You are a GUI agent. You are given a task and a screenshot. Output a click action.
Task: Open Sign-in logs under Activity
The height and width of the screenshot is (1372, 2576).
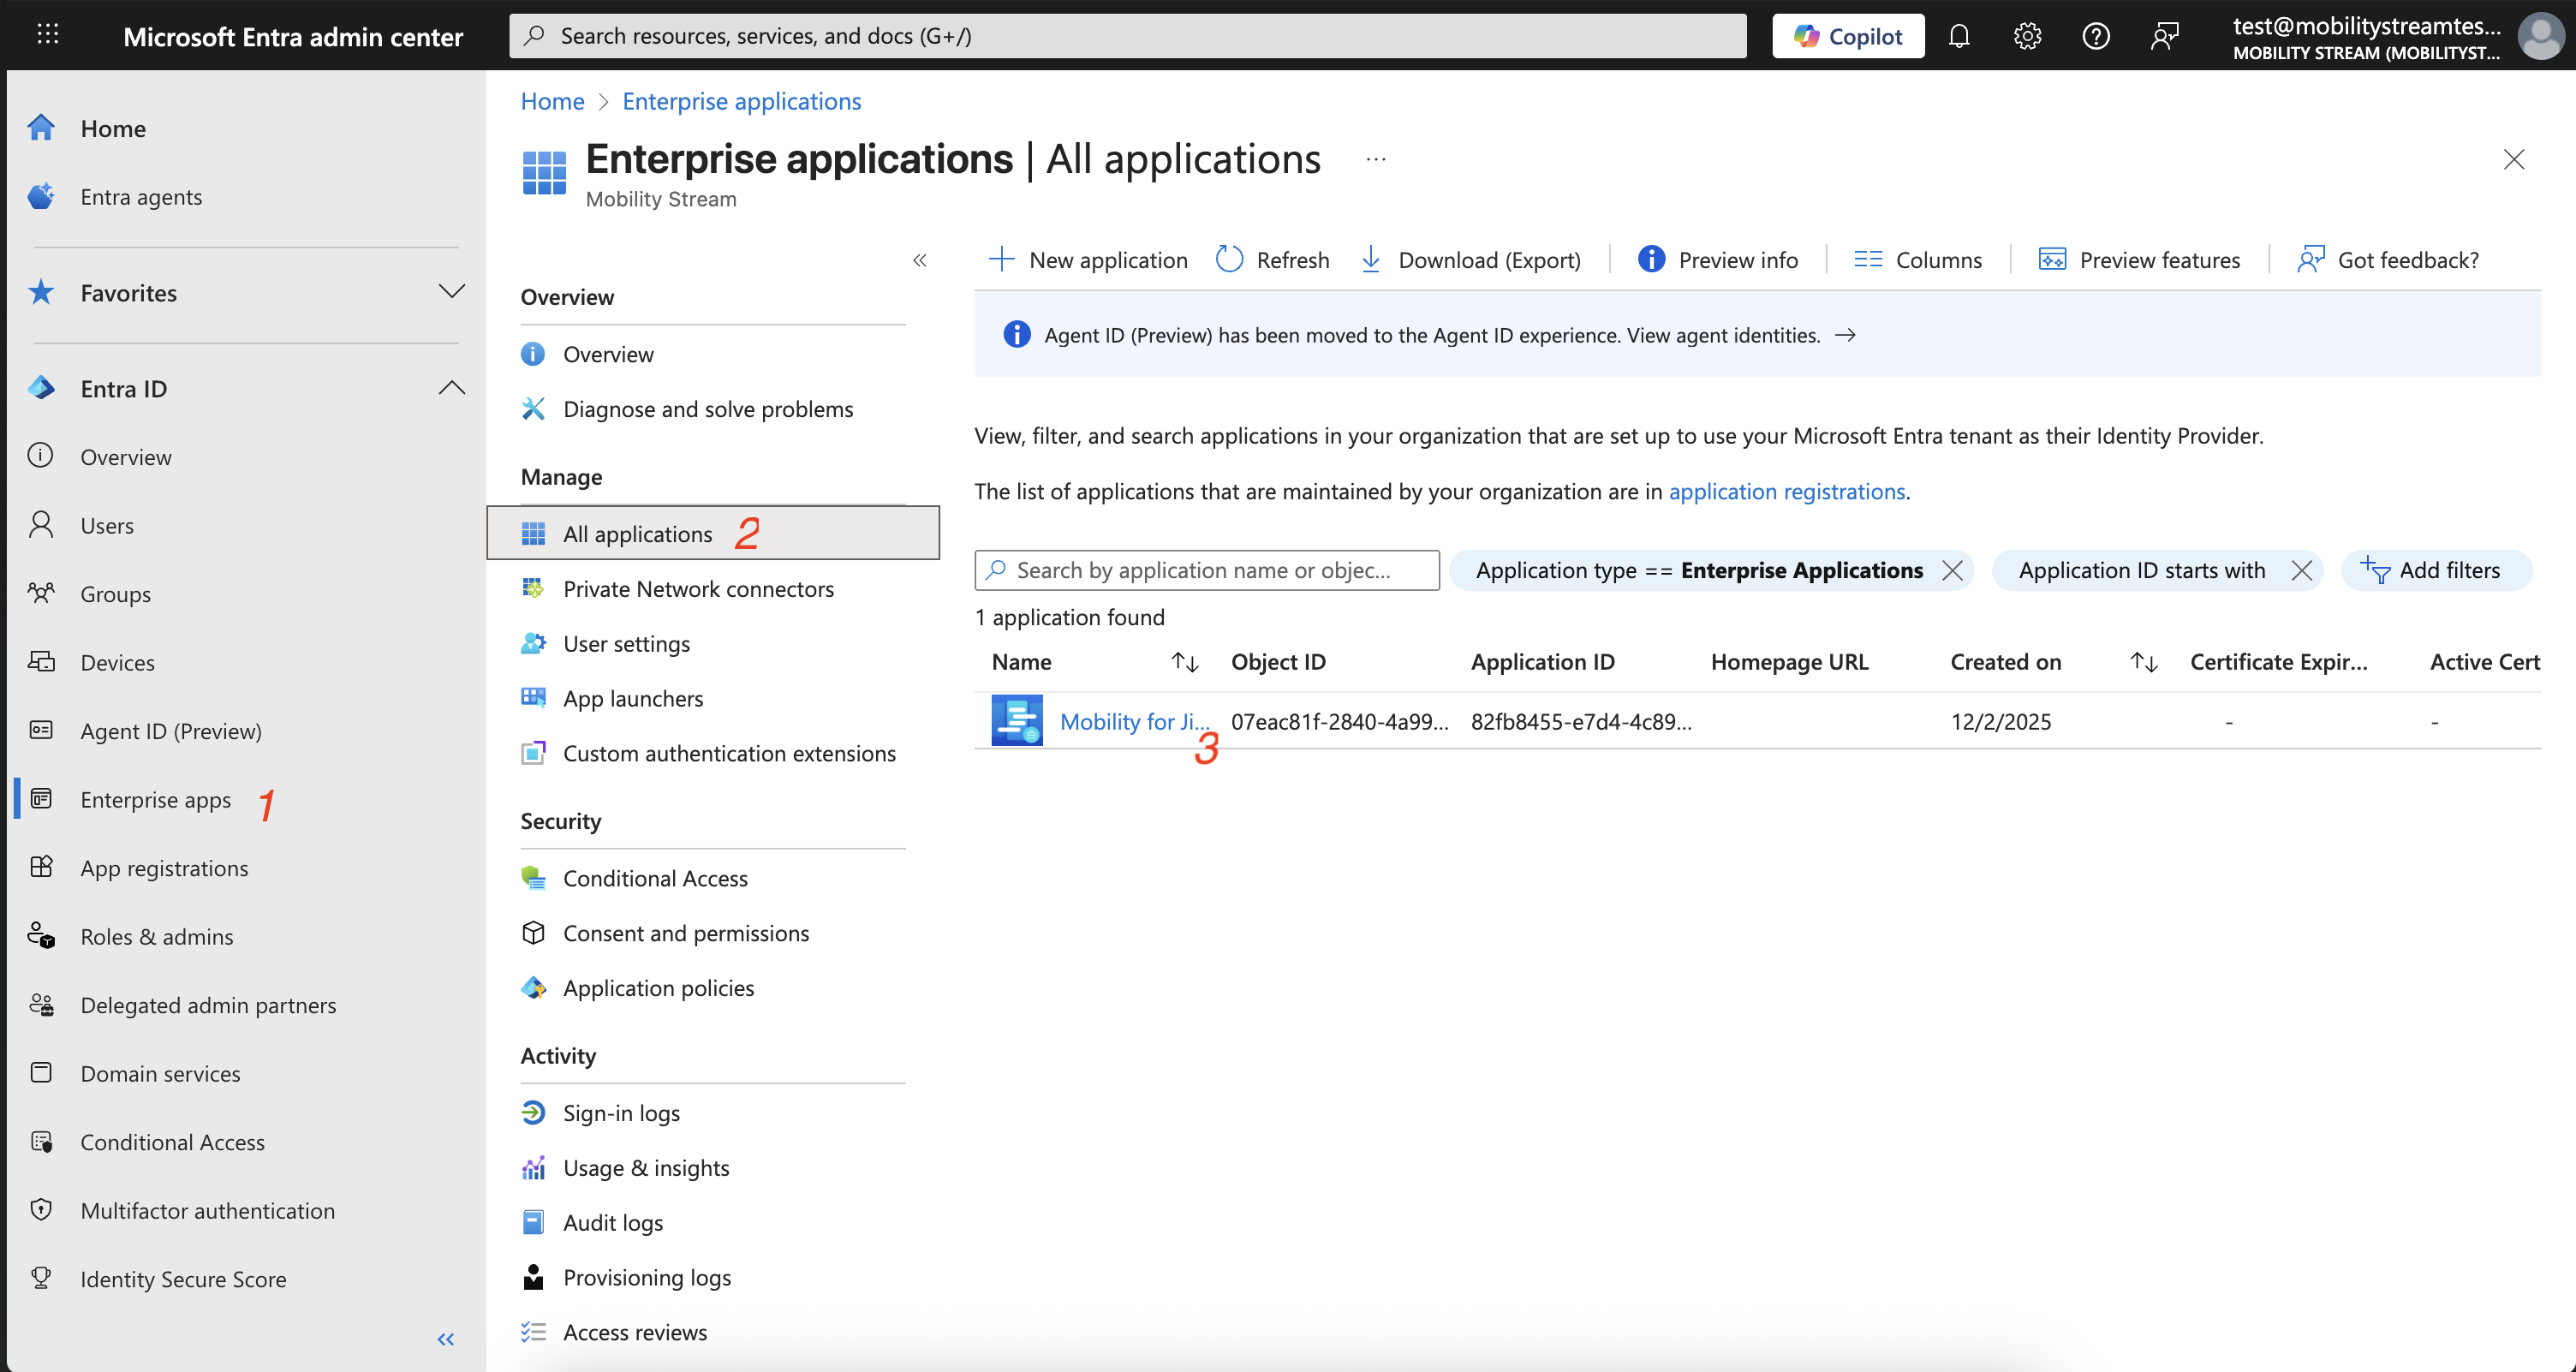click(621, 1113)
